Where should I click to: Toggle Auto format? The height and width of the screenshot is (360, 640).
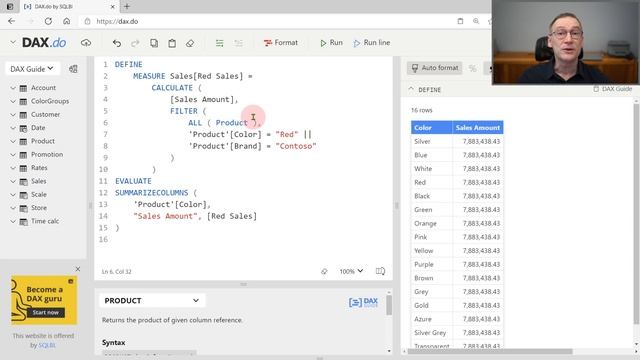point(434,68)
